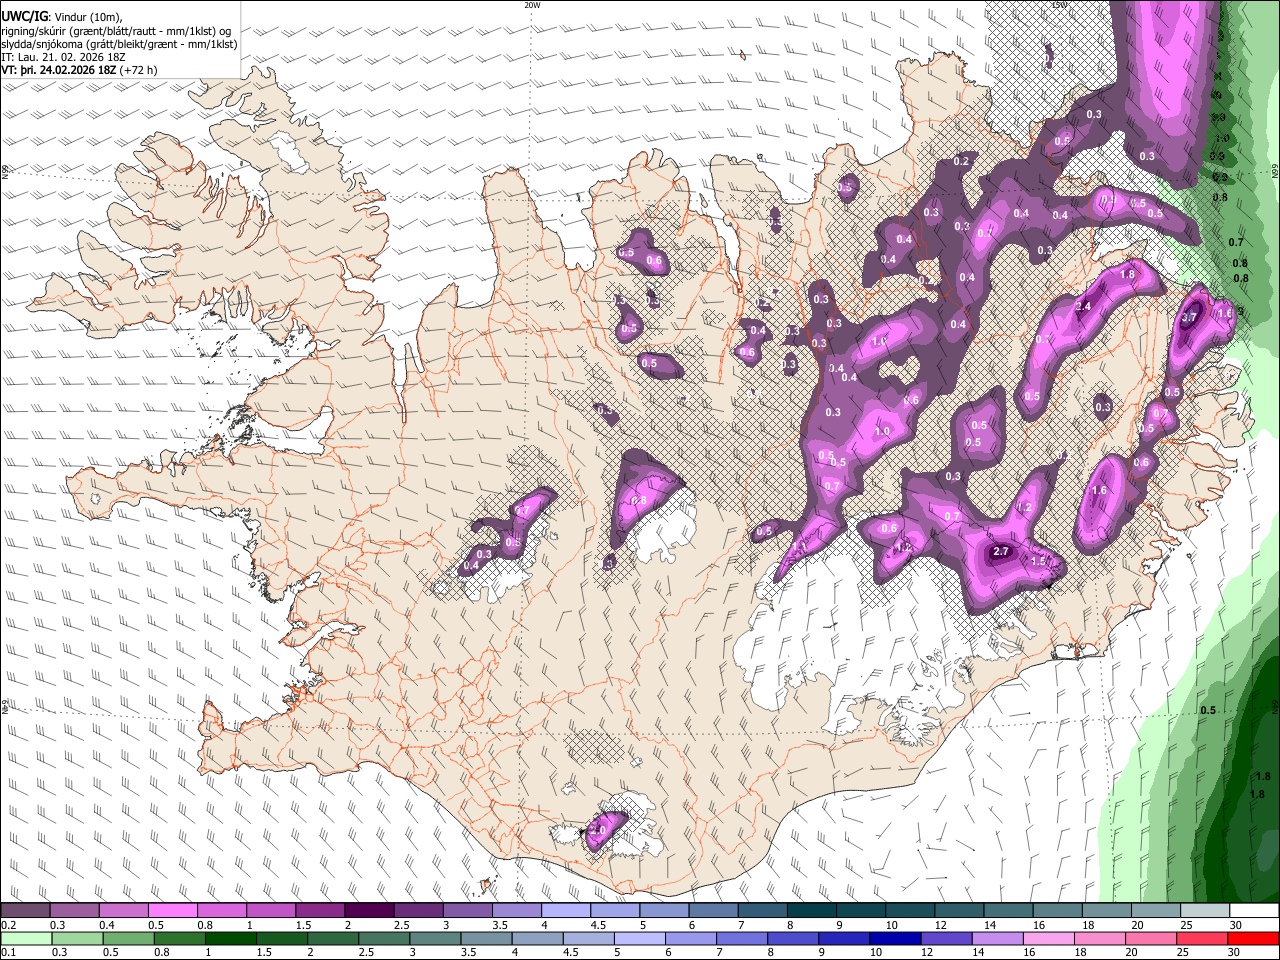This screenshot has height=960, width=1280.
Task: Select the upper legend swatch labeled 8
Action: (812, 911)
